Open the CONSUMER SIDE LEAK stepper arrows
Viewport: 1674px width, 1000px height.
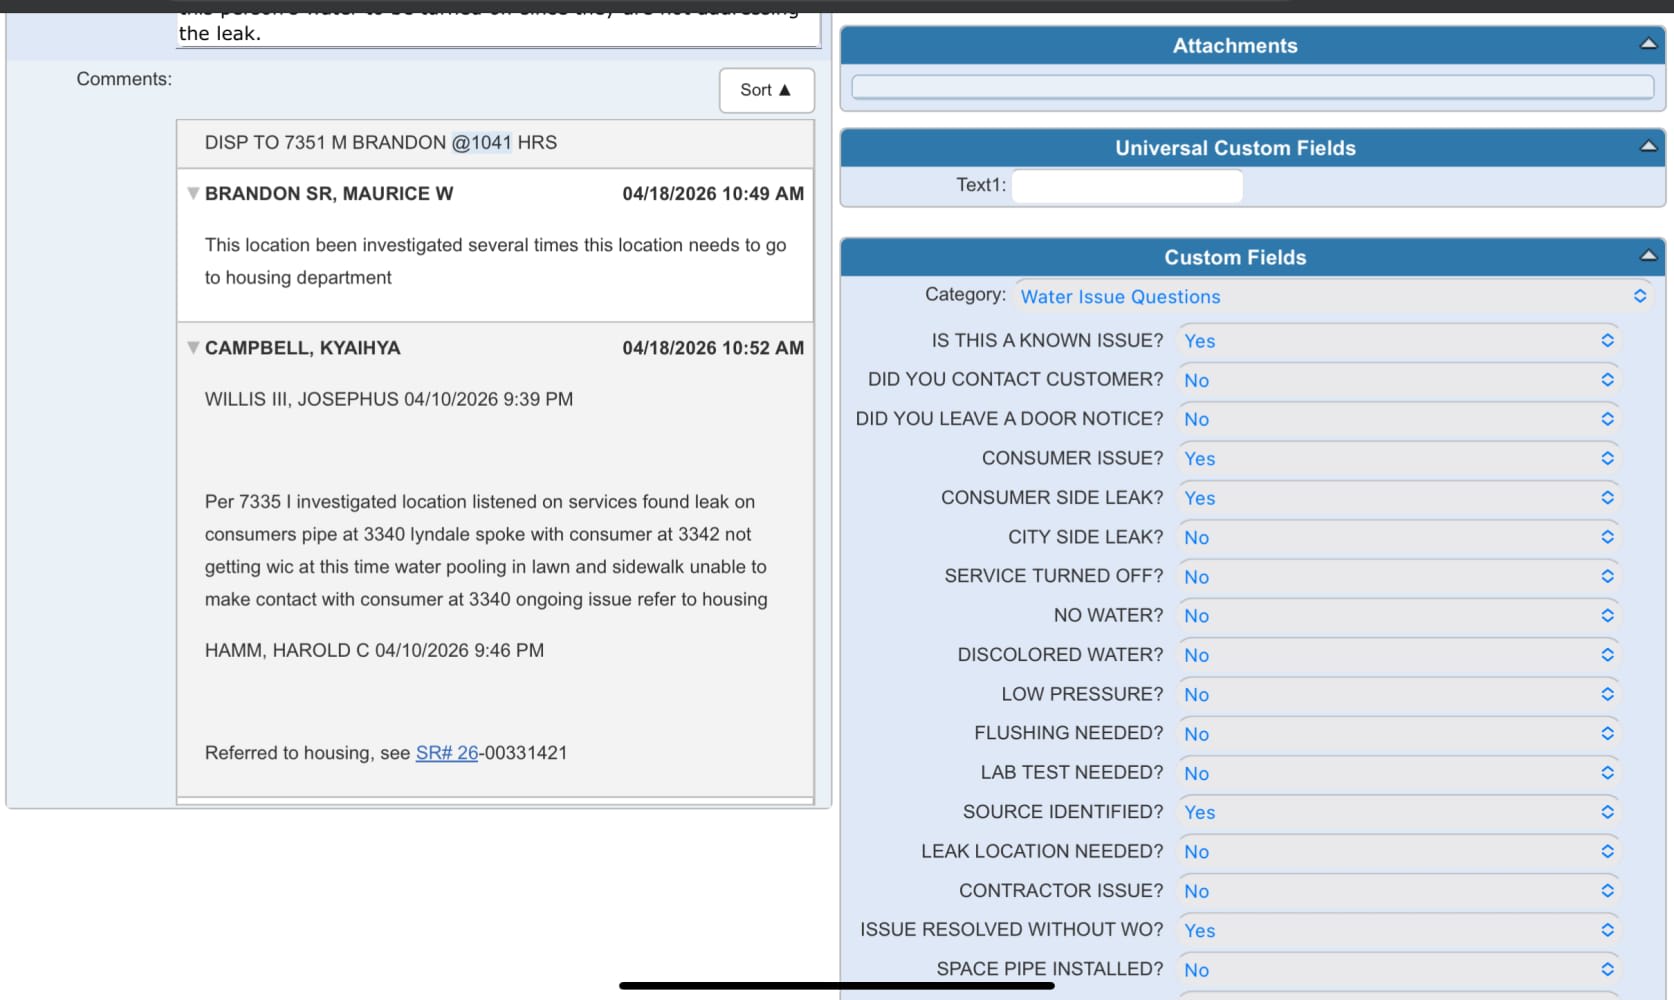pyautogui.click(x=1607, y=497)
